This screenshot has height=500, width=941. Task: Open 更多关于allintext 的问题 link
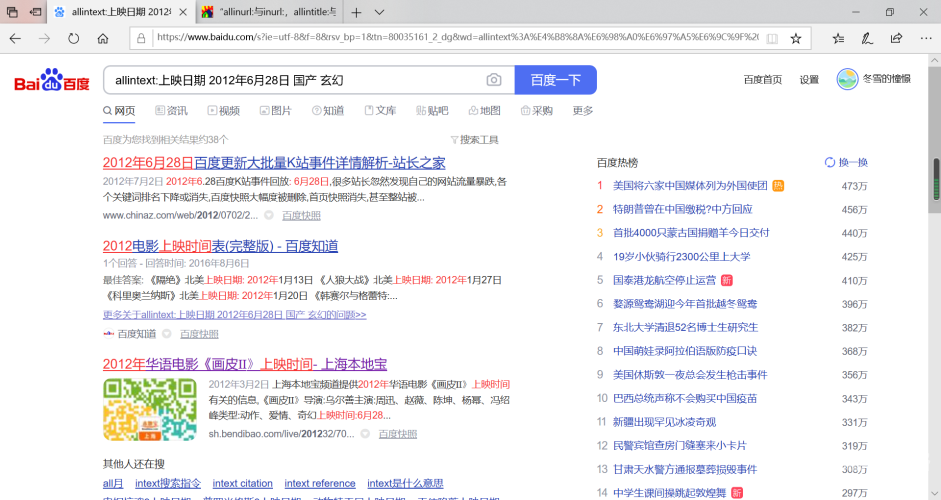(234, 315)
